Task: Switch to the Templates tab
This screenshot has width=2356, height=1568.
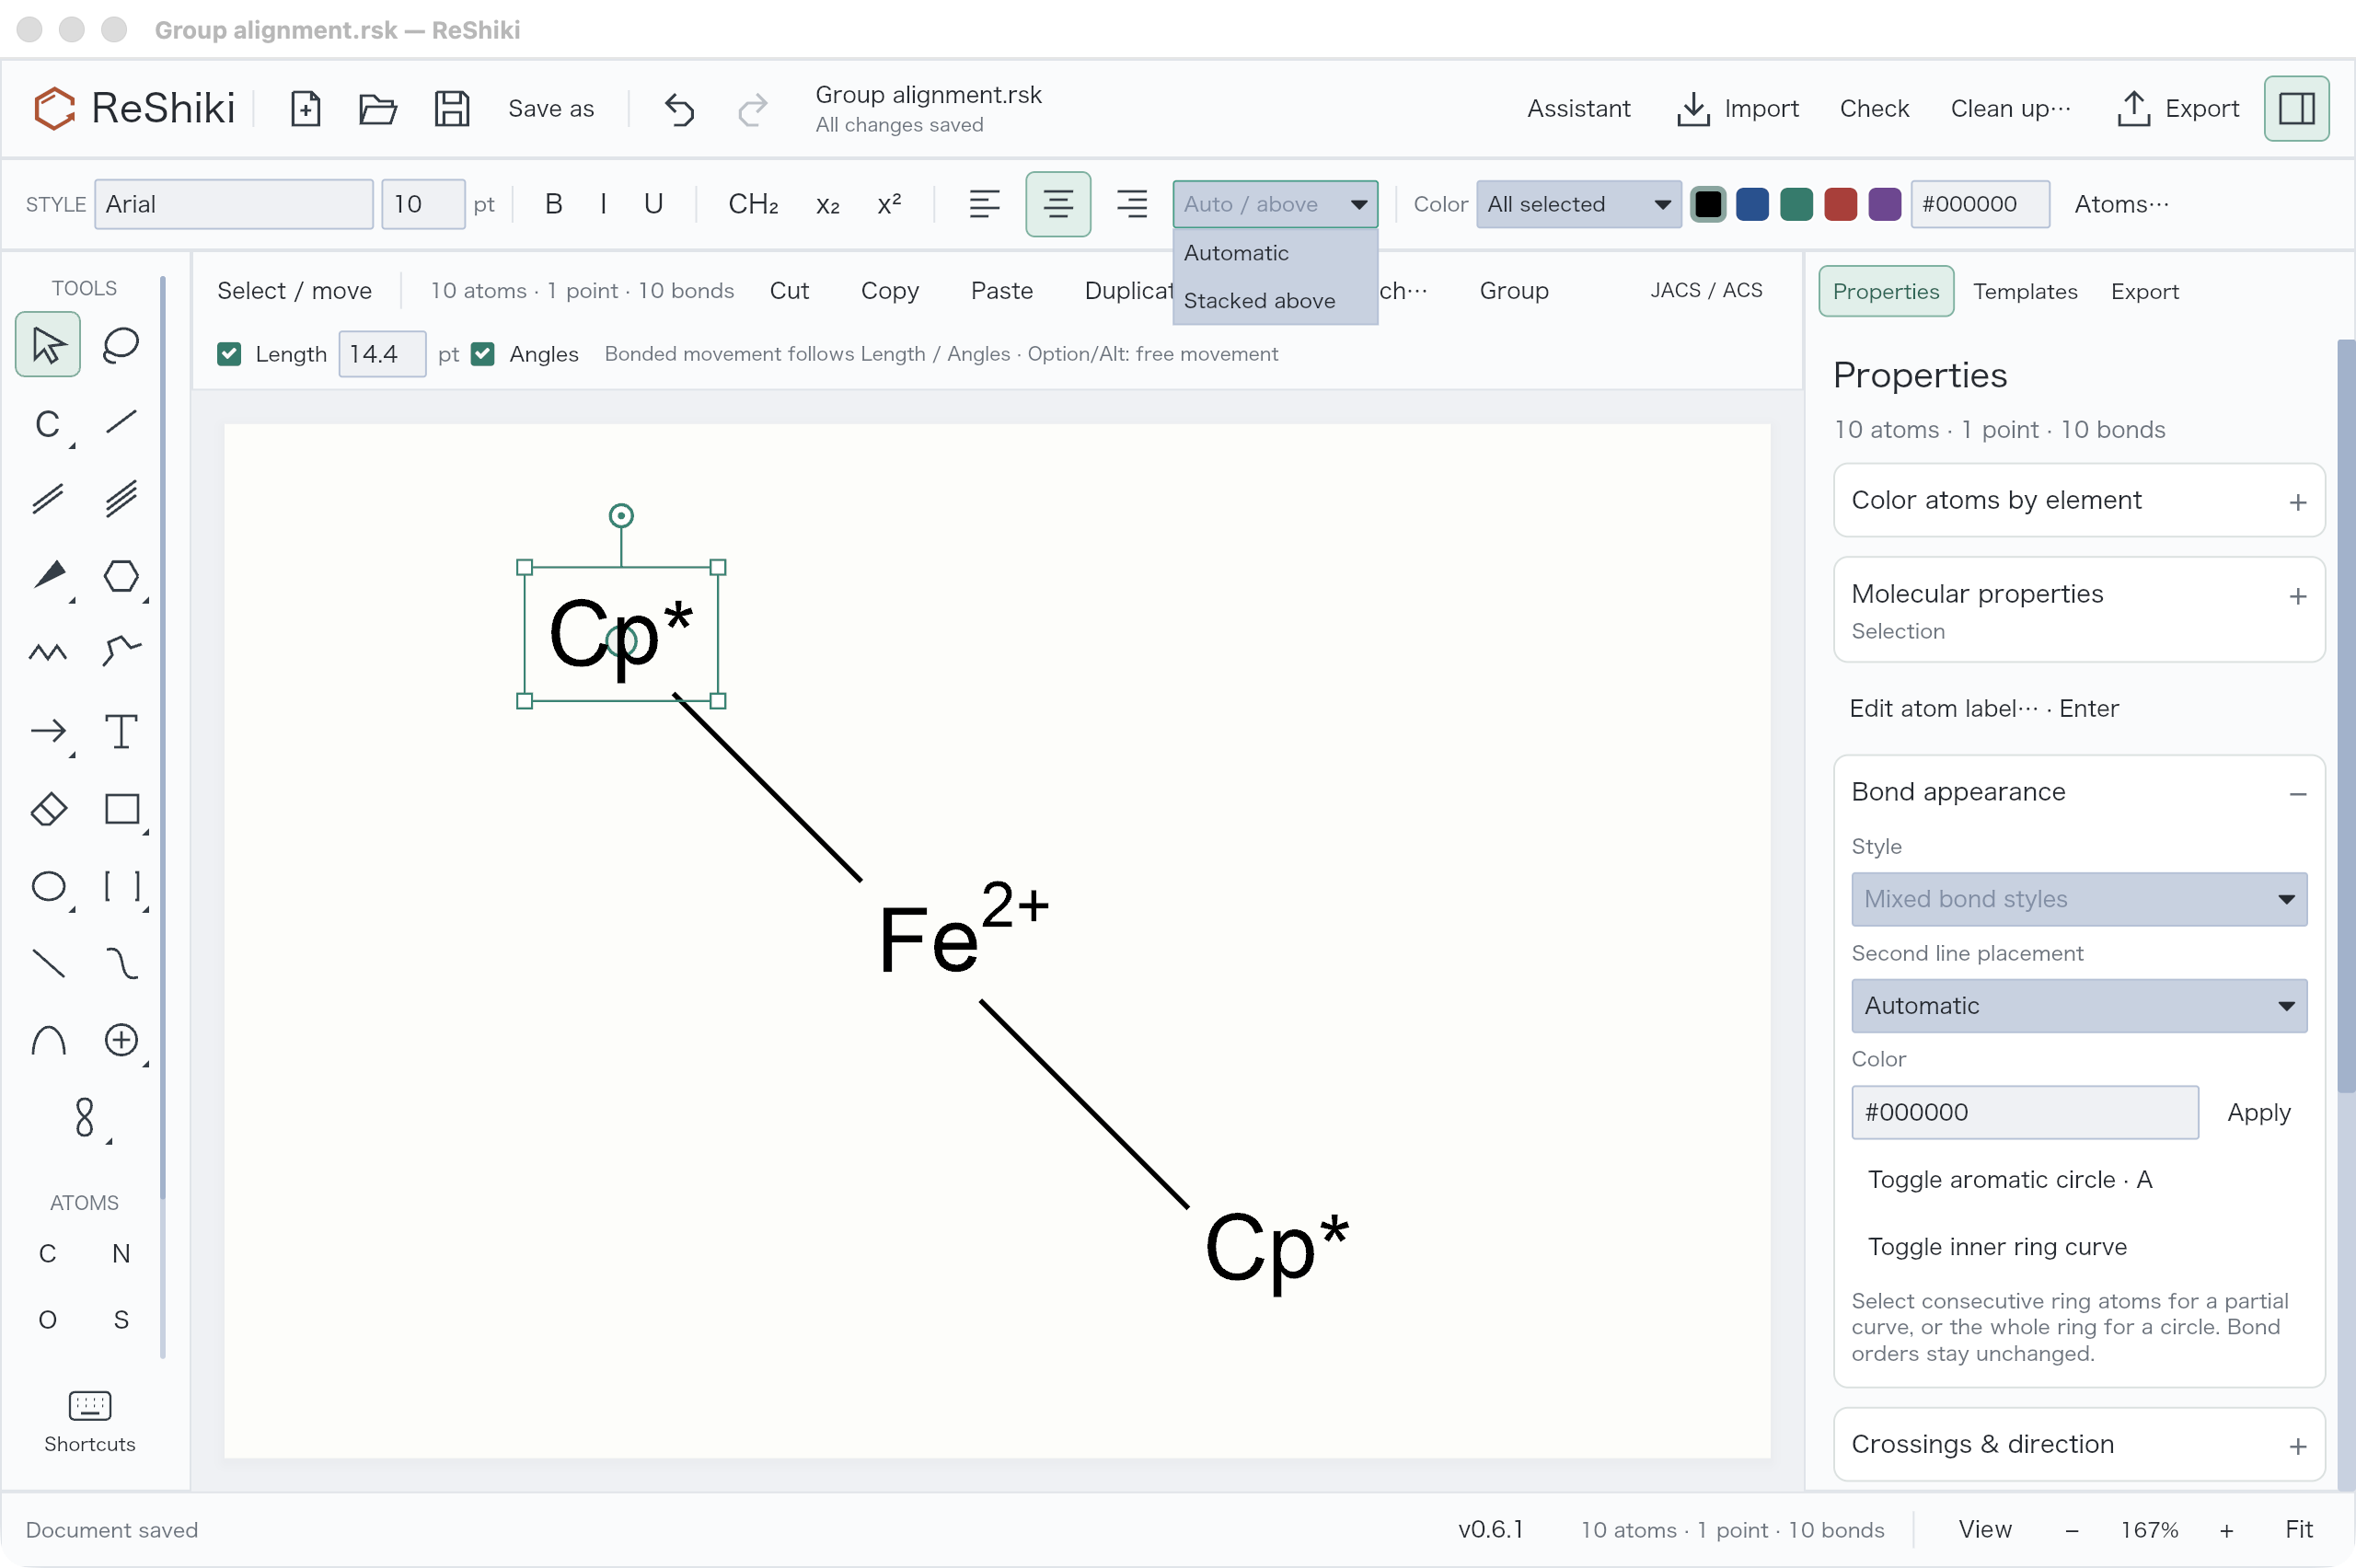Action: tap(2025, 291)
